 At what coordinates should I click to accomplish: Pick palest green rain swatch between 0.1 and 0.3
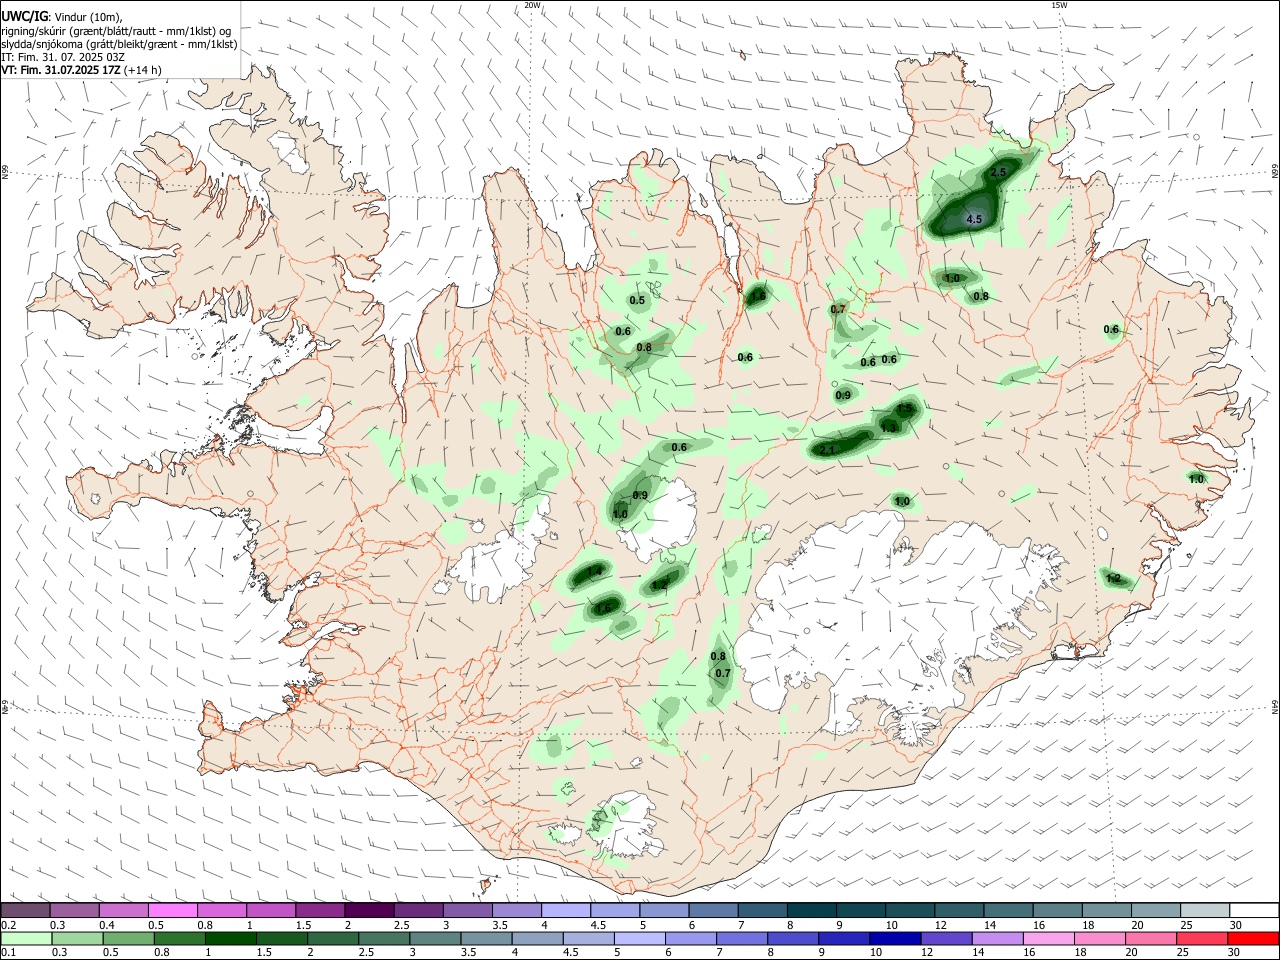click(x=25, y=938)
